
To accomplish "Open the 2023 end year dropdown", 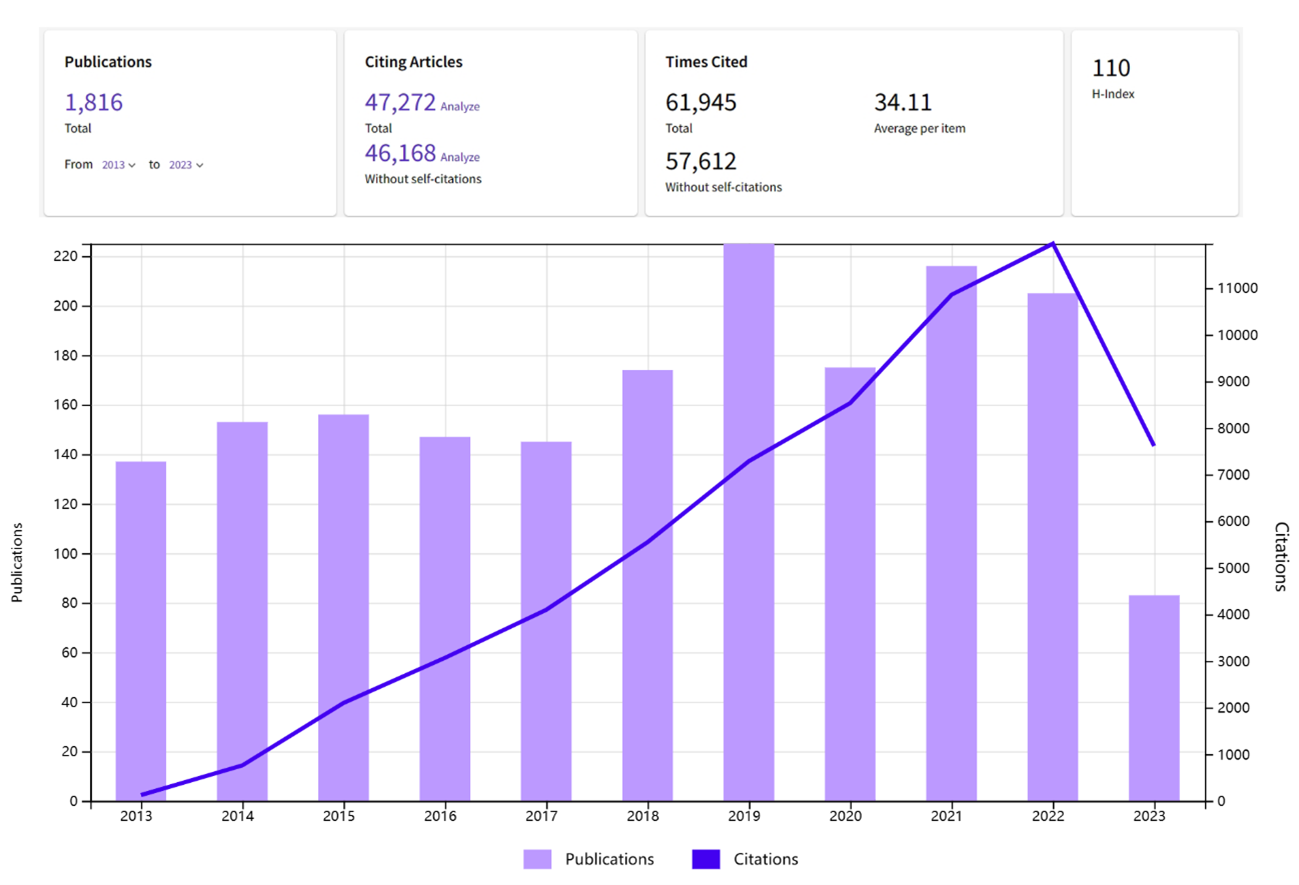I will point(185,165).
